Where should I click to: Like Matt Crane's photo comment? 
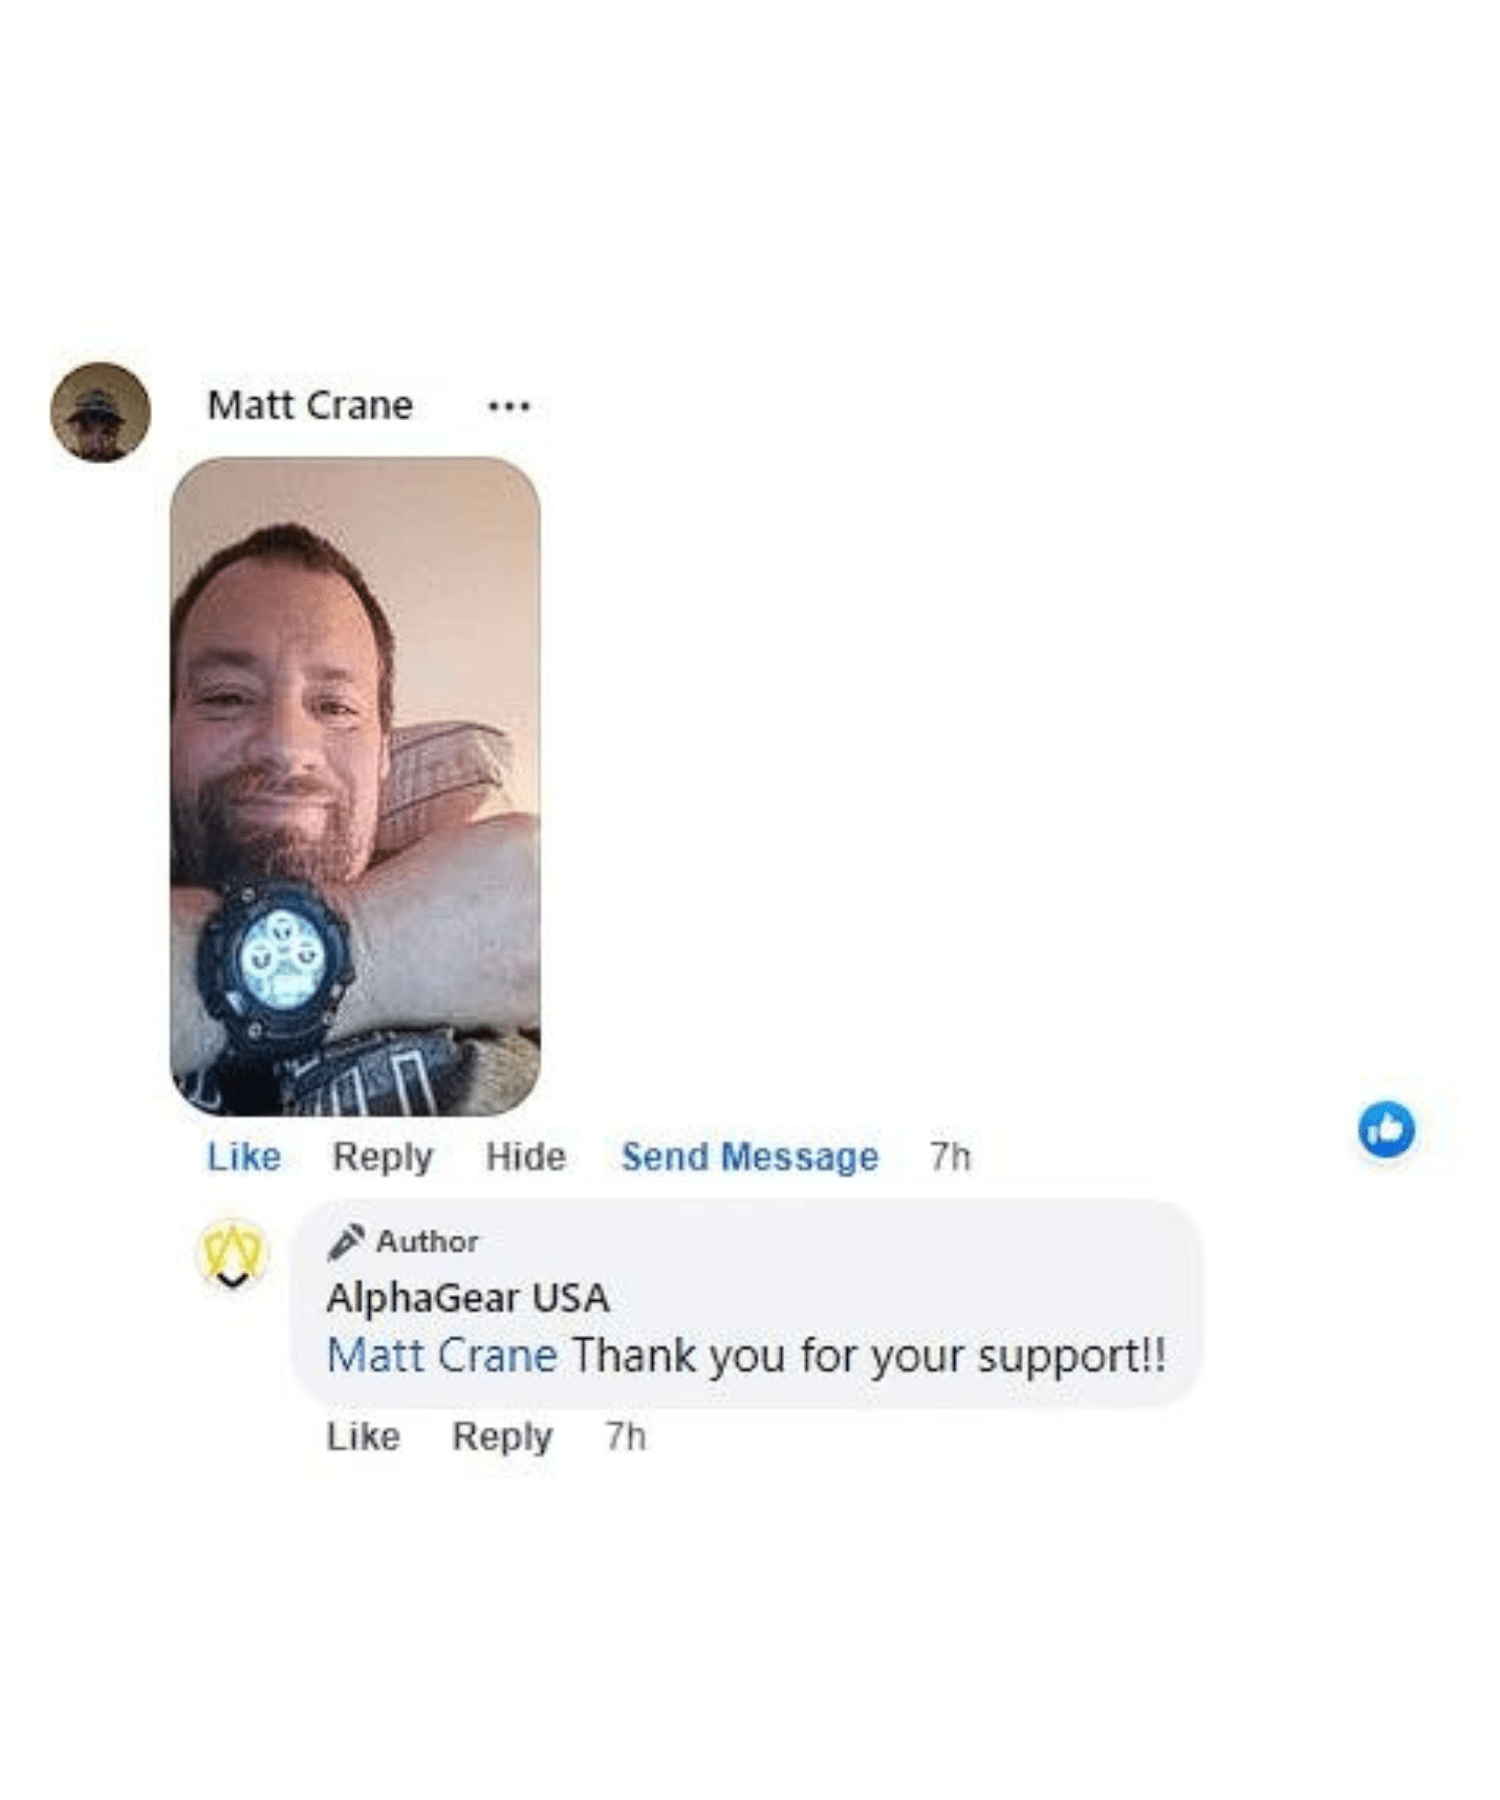click(x=244, y=1156)
